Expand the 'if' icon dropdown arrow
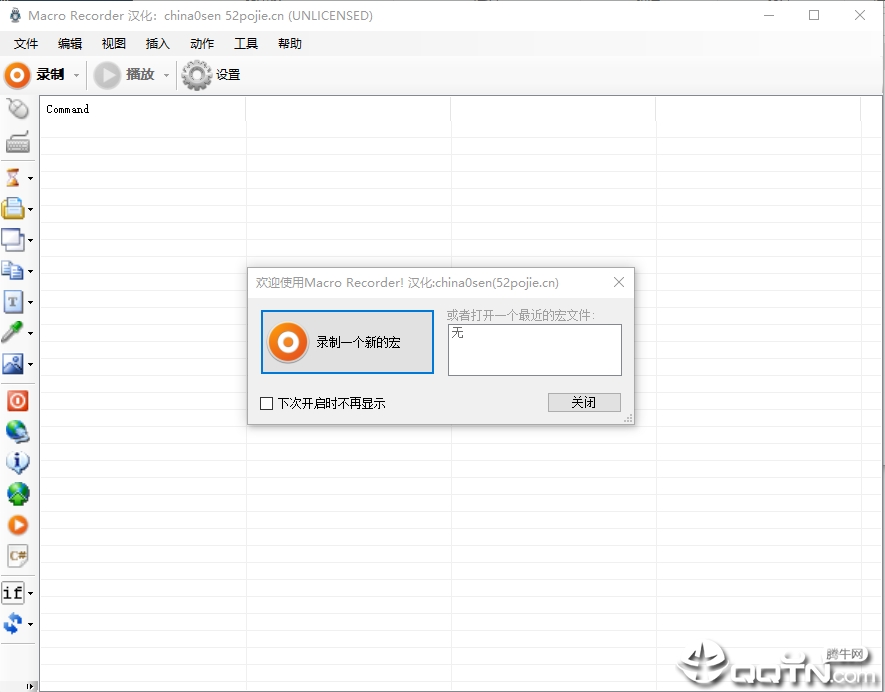Viewport: 885px width, 692px height. coord(30,593)
